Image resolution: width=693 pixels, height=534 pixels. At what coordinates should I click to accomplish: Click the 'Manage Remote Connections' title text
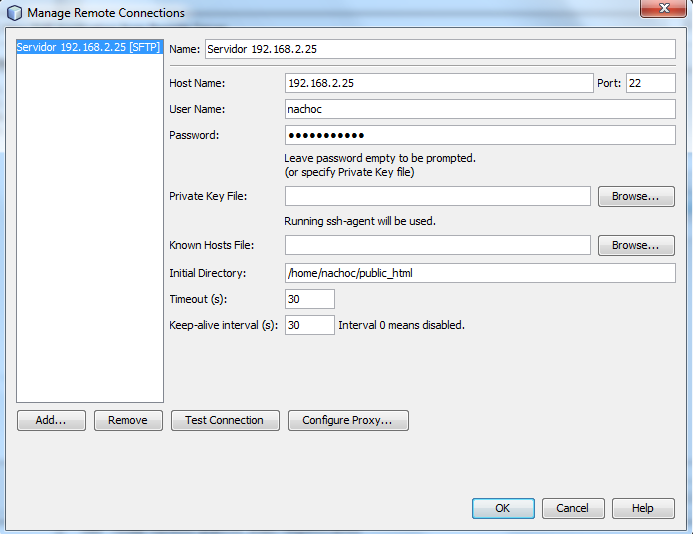click(x=106, y=13)
